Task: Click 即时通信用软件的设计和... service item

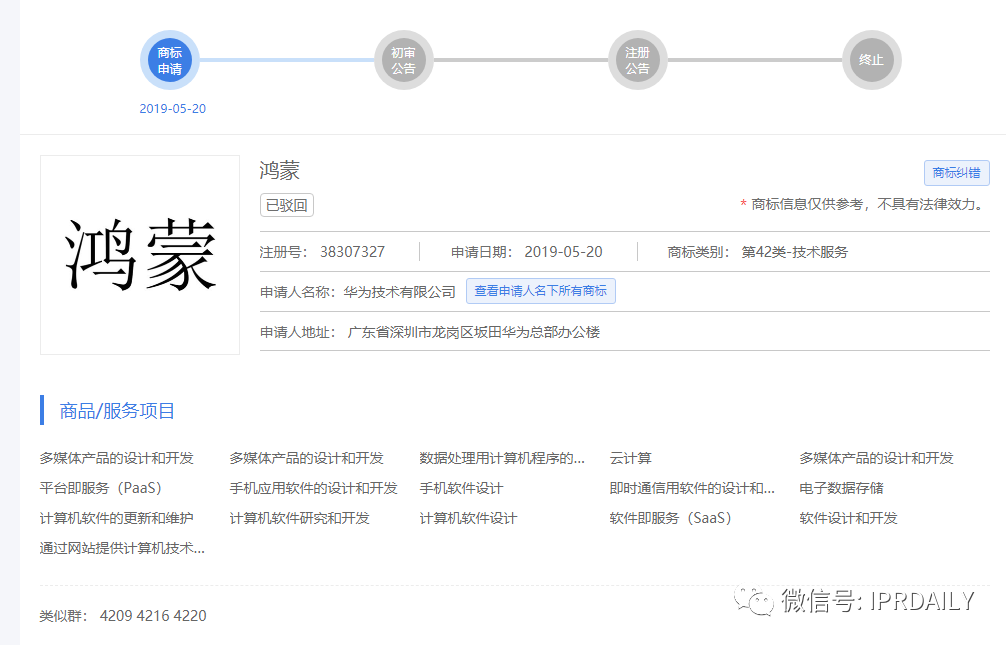Action: pos(692,488)
